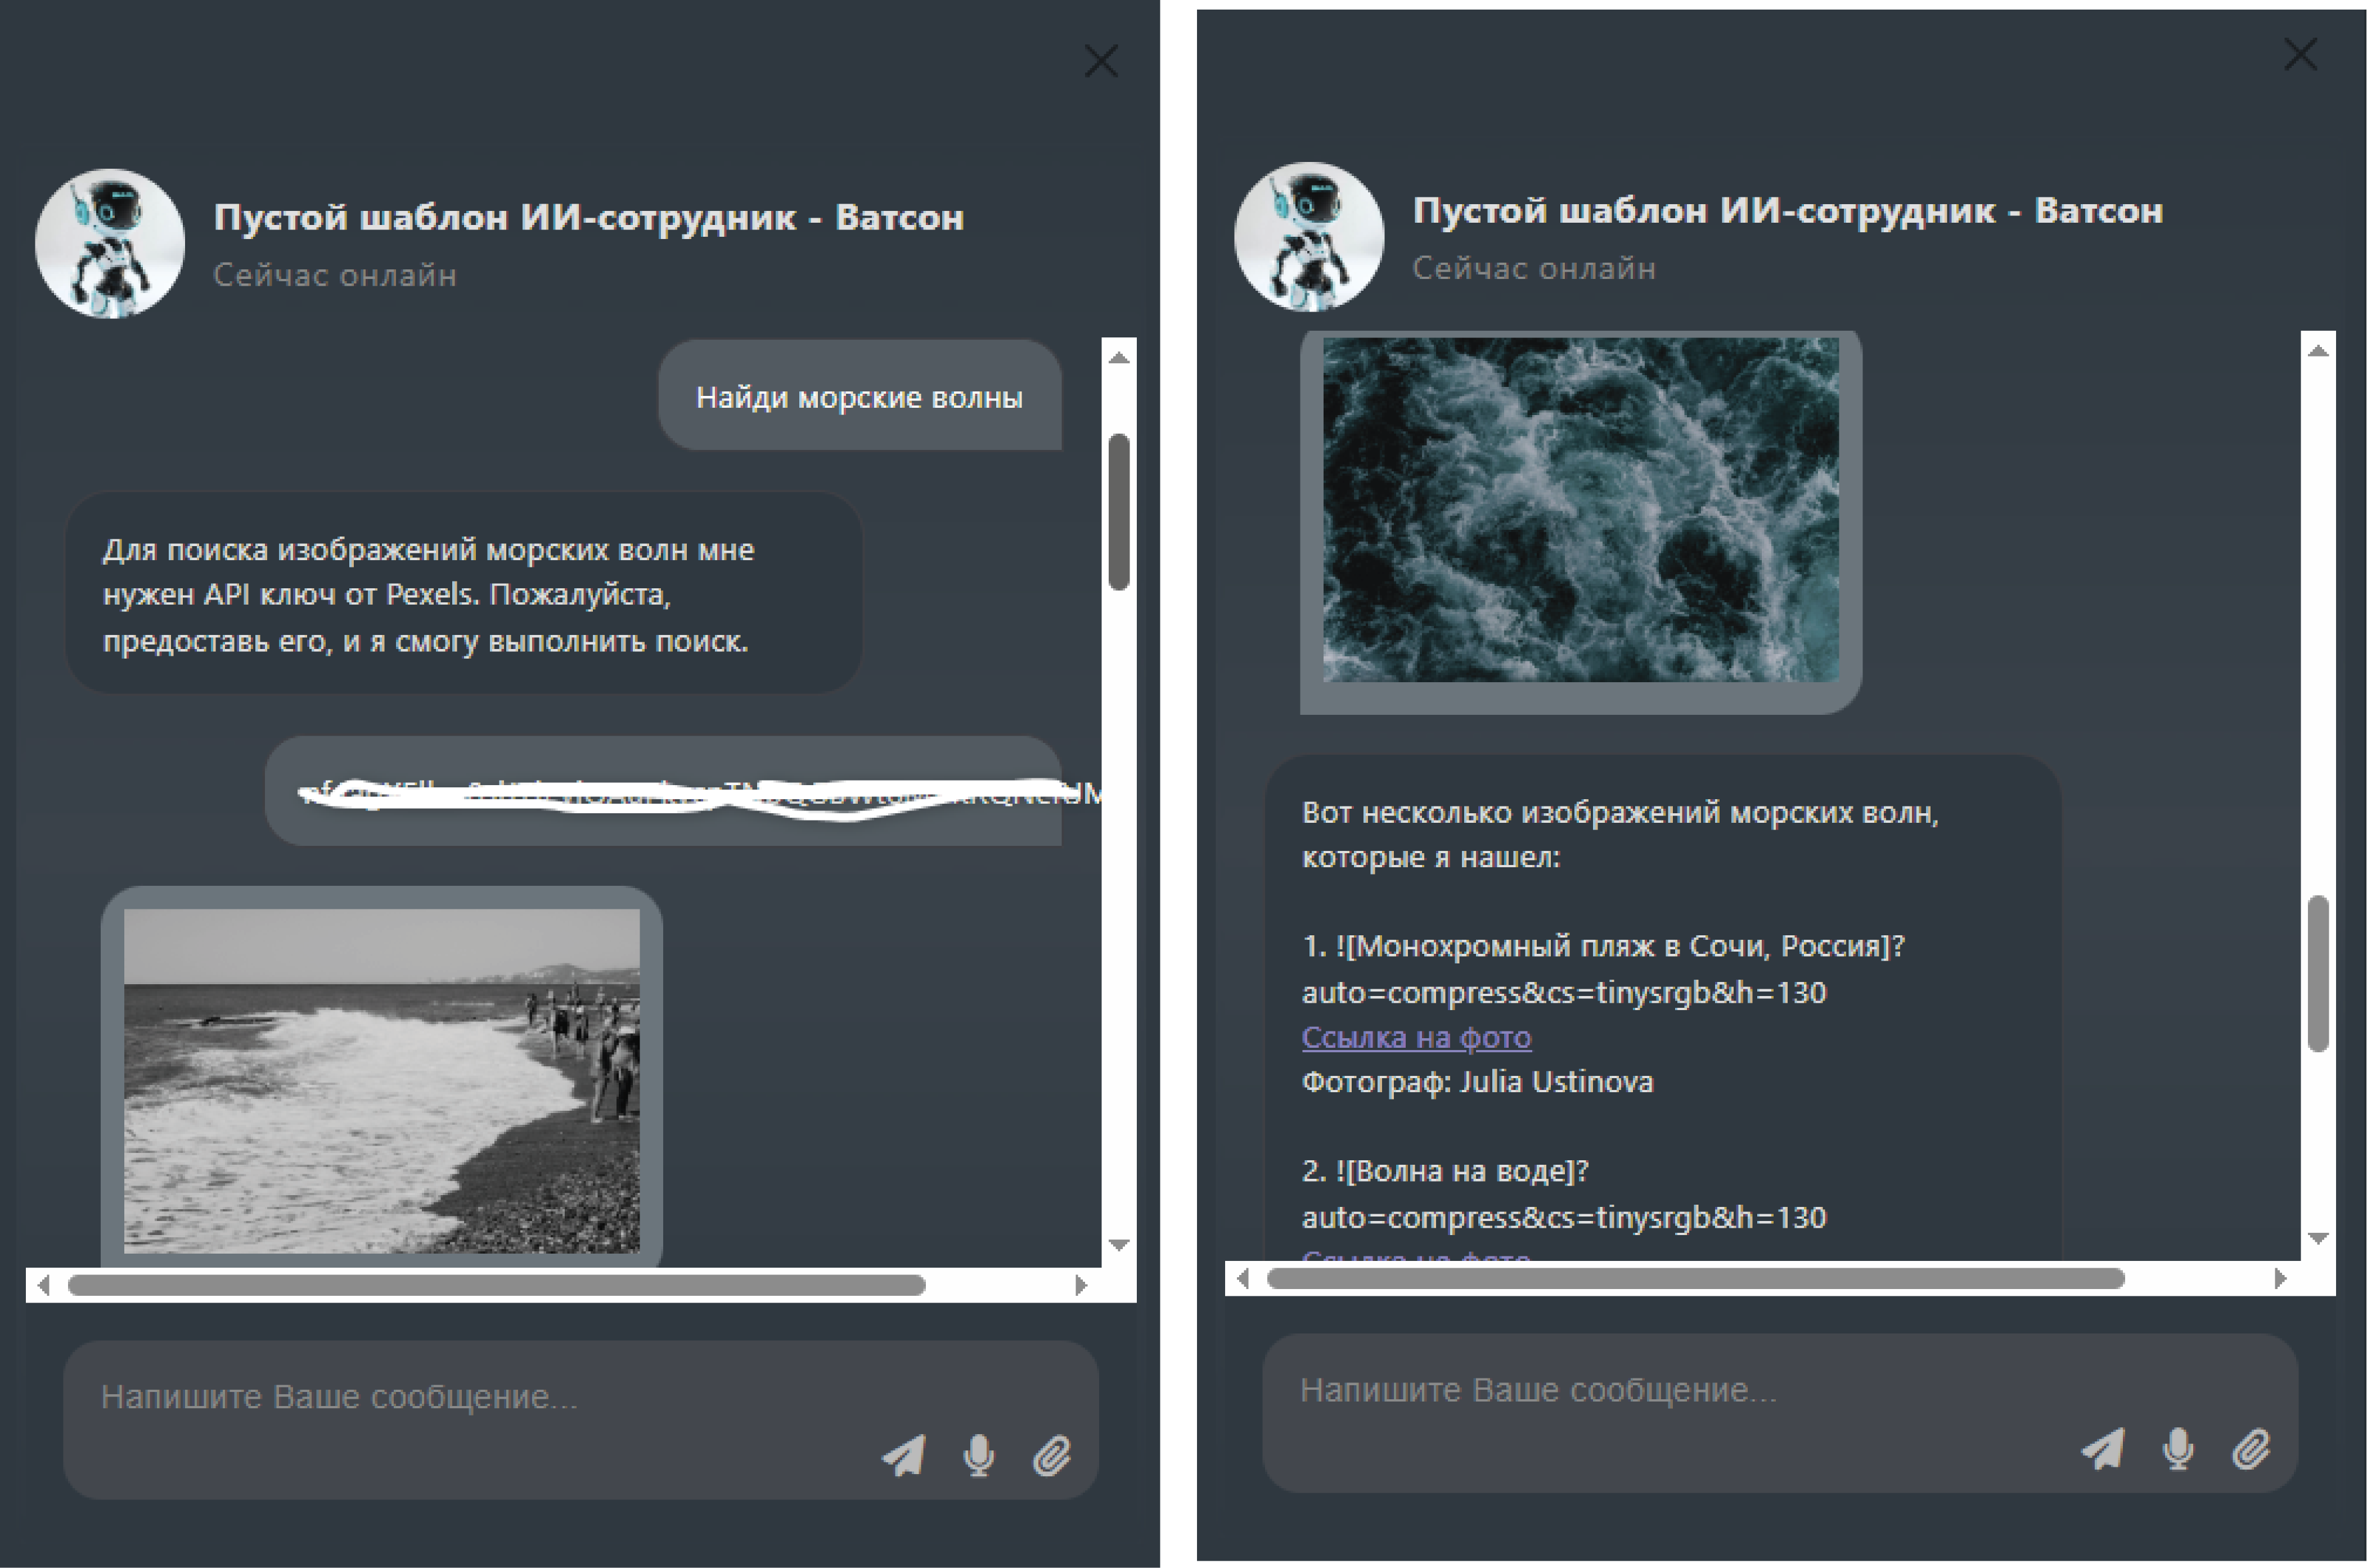Click scroll-right arrow in left chat
2367x1568 pixels.
coord(1081,1285)
